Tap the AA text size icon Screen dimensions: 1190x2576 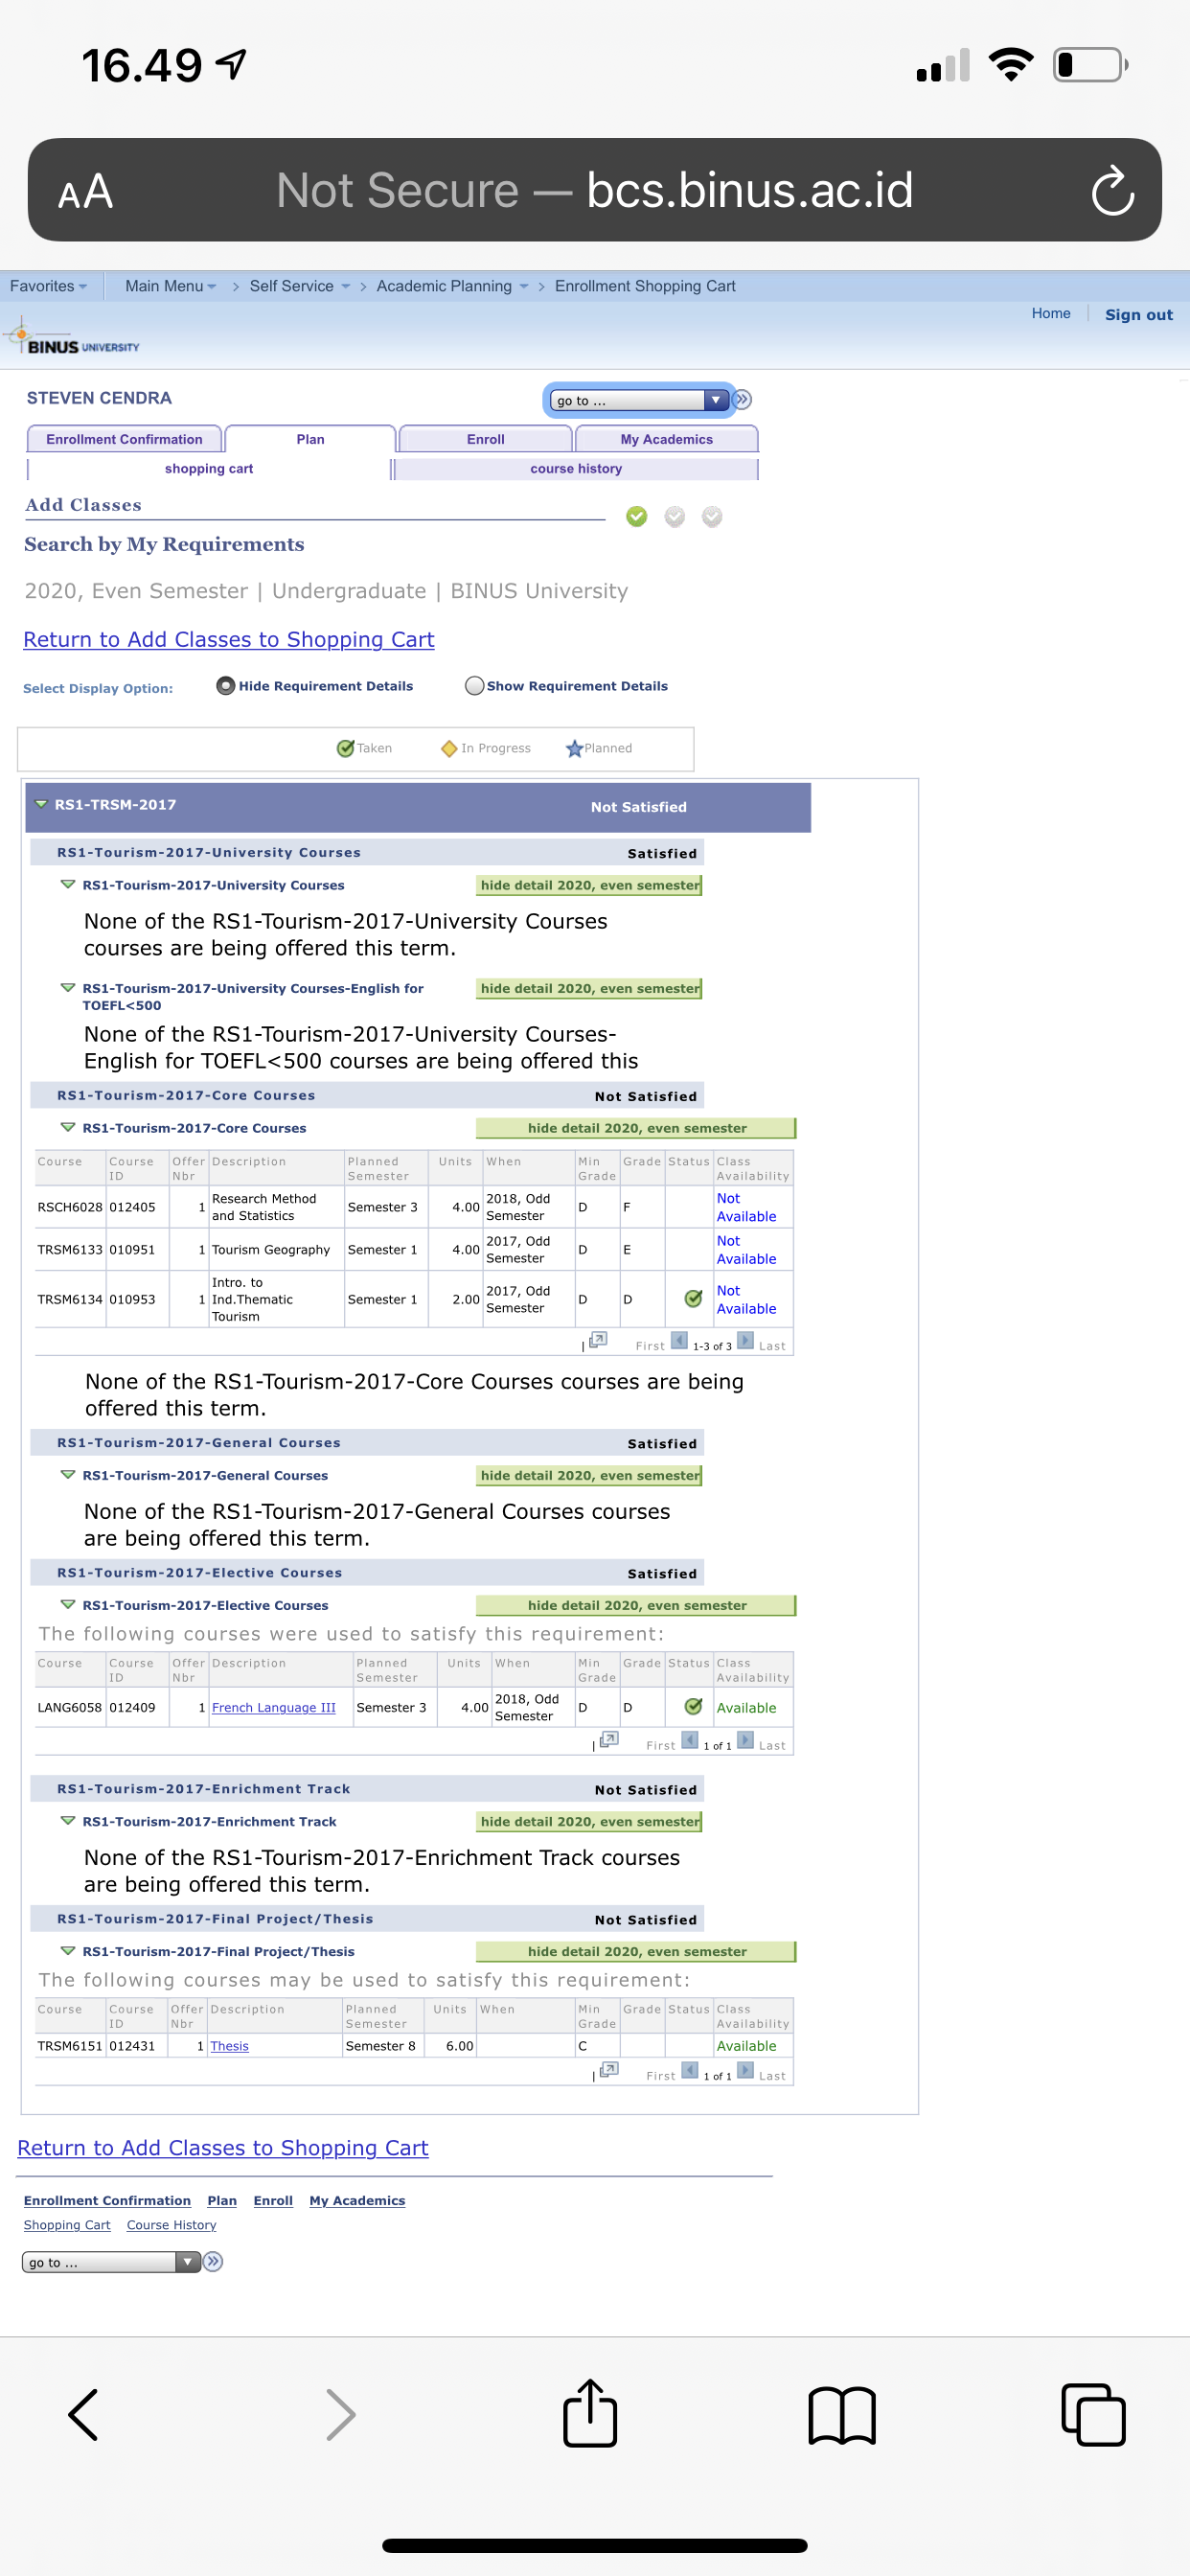click(x=85, y=191)
